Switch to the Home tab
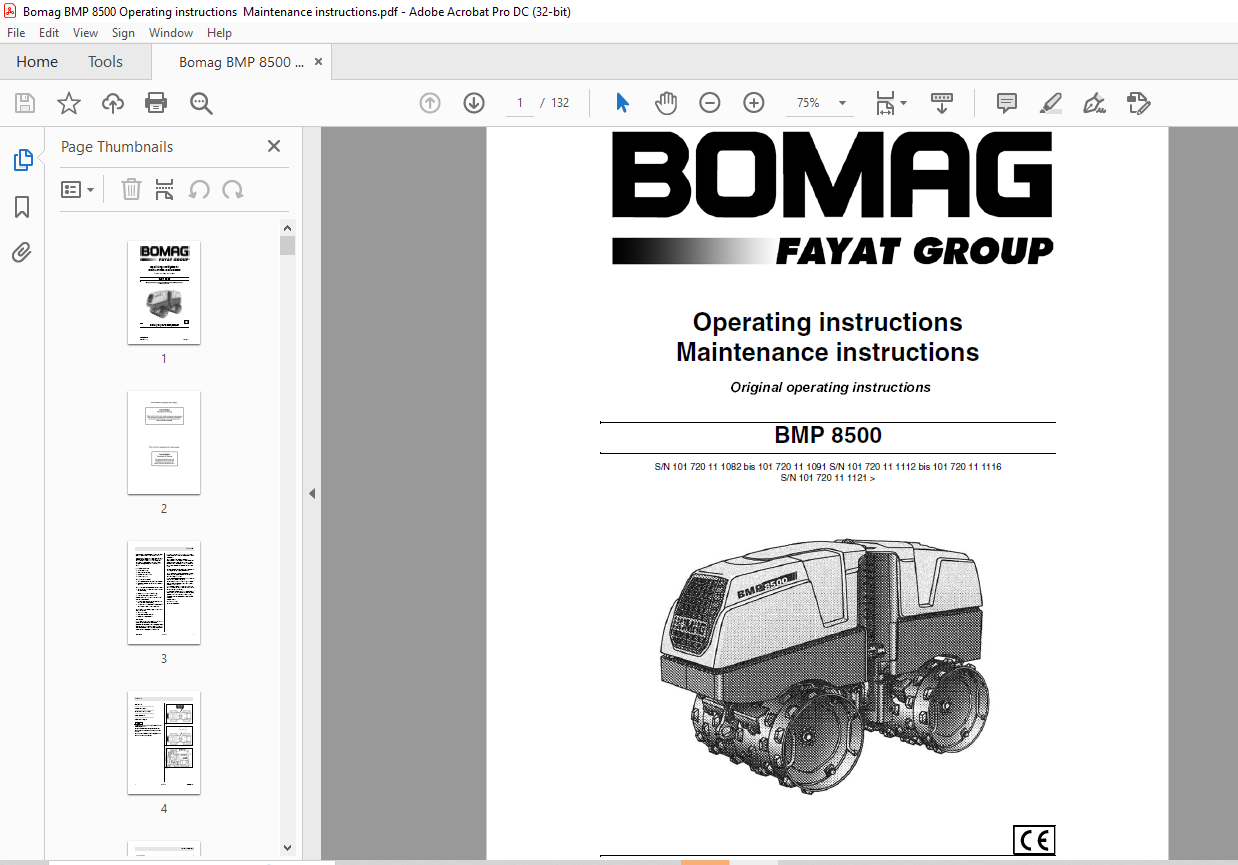The width and height of the screenshot is (1238, 865). [37, 62]
